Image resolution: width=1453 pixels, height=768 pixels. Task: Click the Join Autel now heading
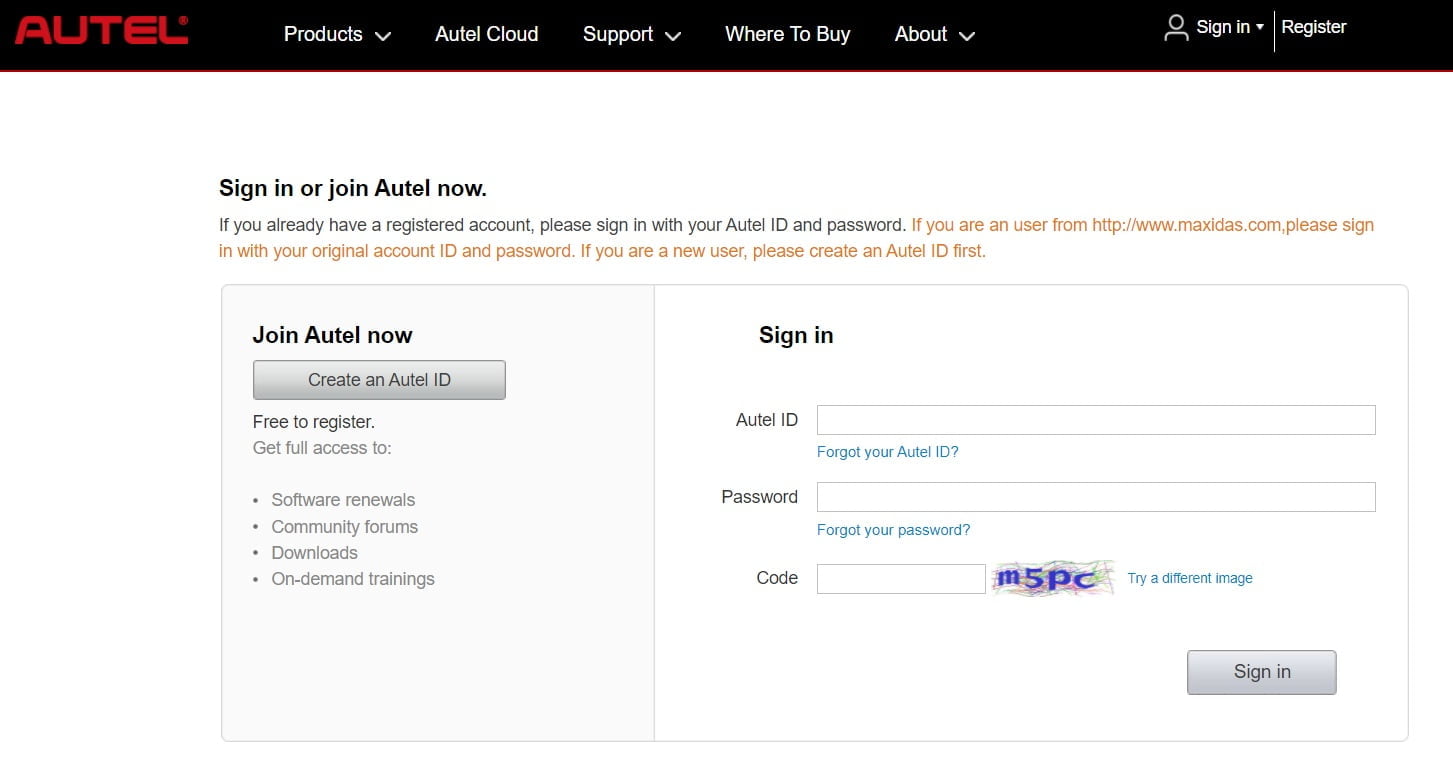pos(333,335)
